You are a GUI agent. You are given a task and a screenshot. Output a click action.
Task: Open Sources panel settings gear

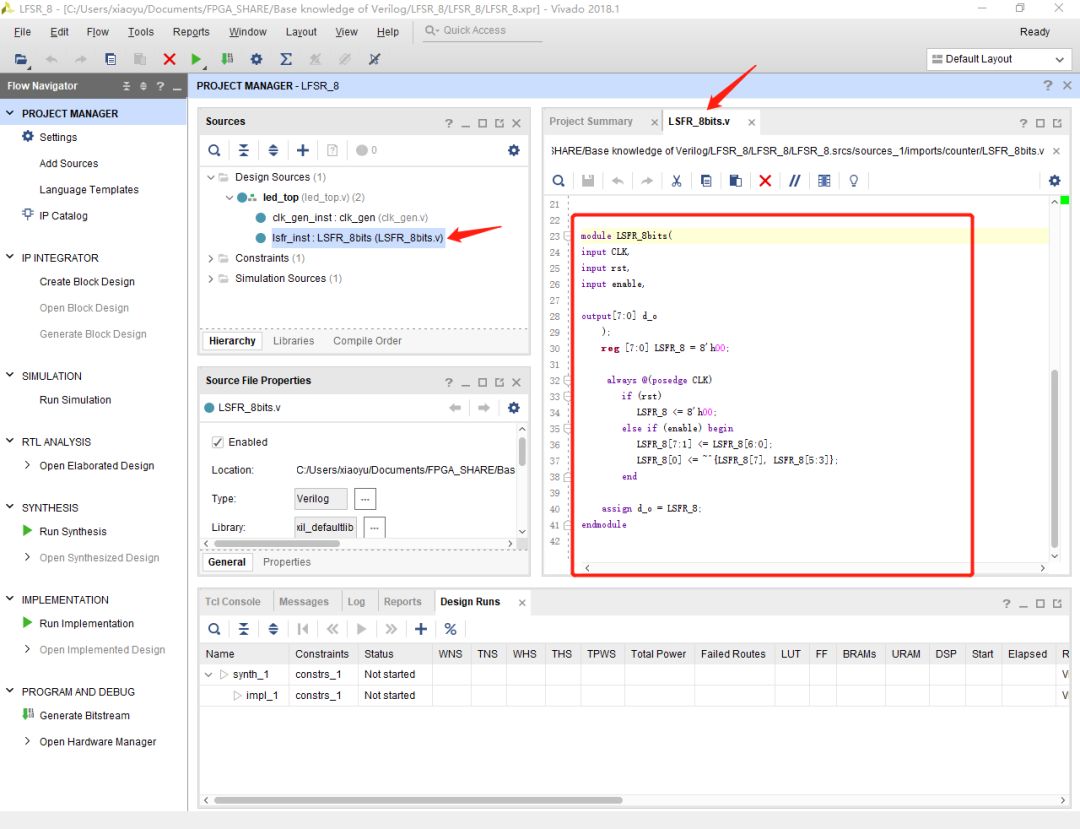514,150
